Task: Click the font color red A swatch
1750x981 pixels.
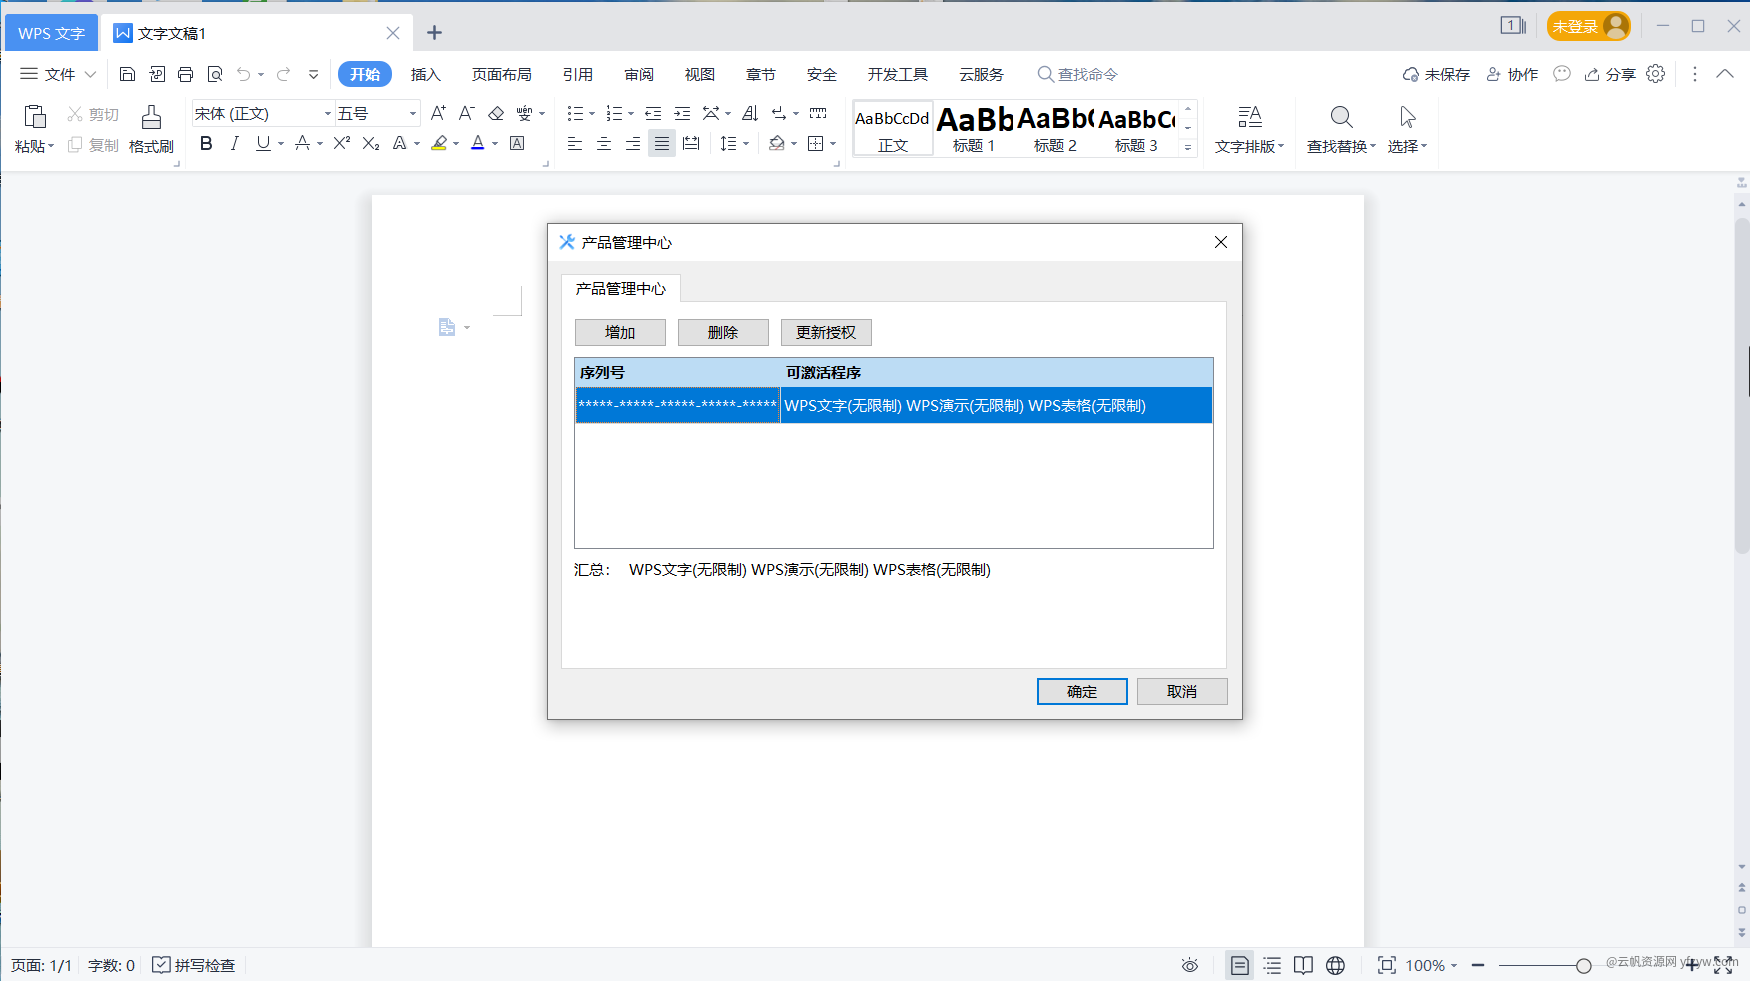Action: (x=478, y=143)
